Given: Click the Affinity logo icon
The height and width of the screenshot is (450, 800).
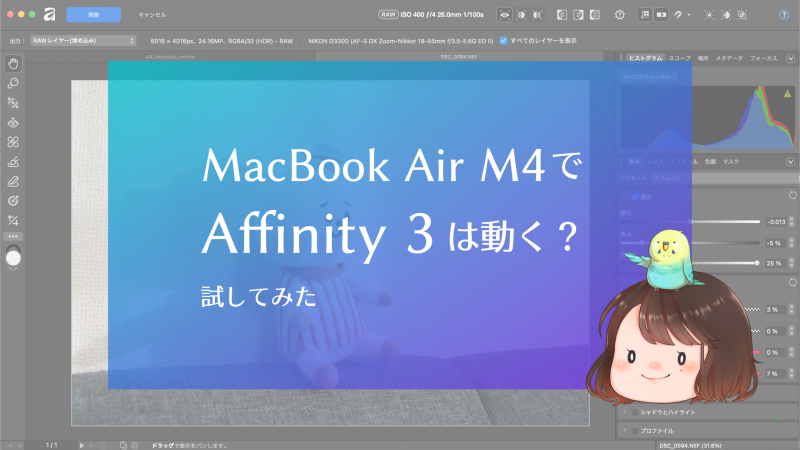Looking at the screenshot, I should 49,14.
